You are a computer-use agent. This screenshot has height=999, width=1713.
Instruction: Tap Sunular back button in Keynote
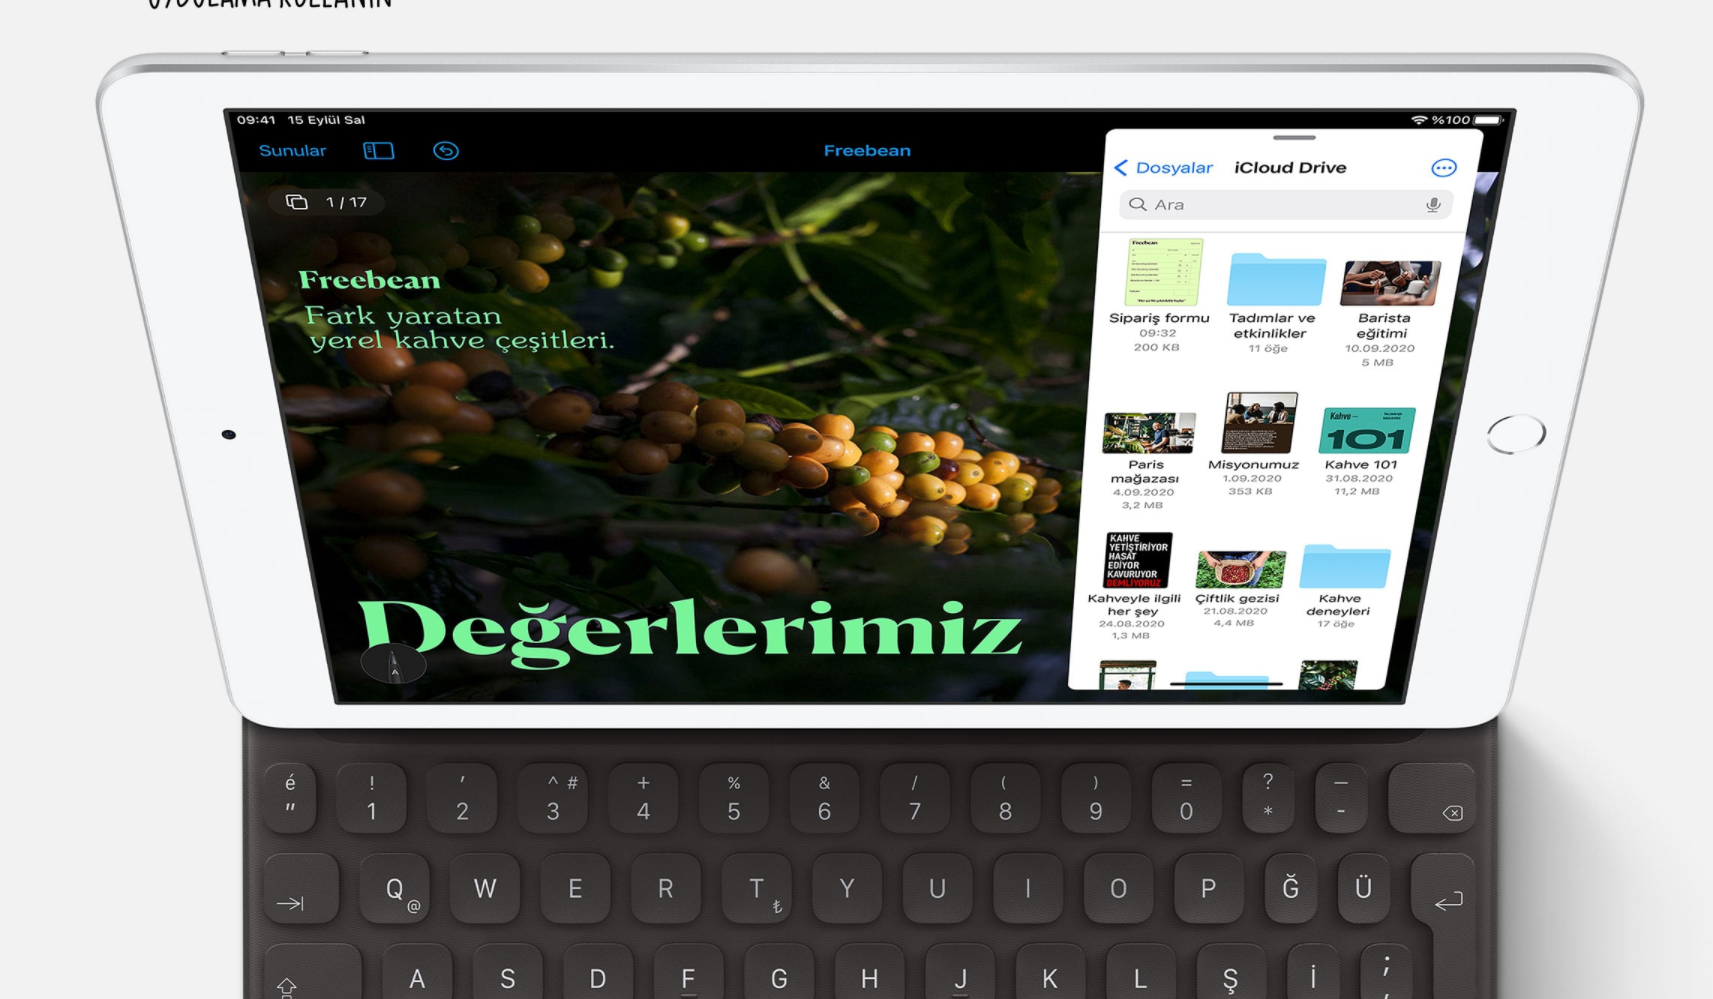(292, 151)
